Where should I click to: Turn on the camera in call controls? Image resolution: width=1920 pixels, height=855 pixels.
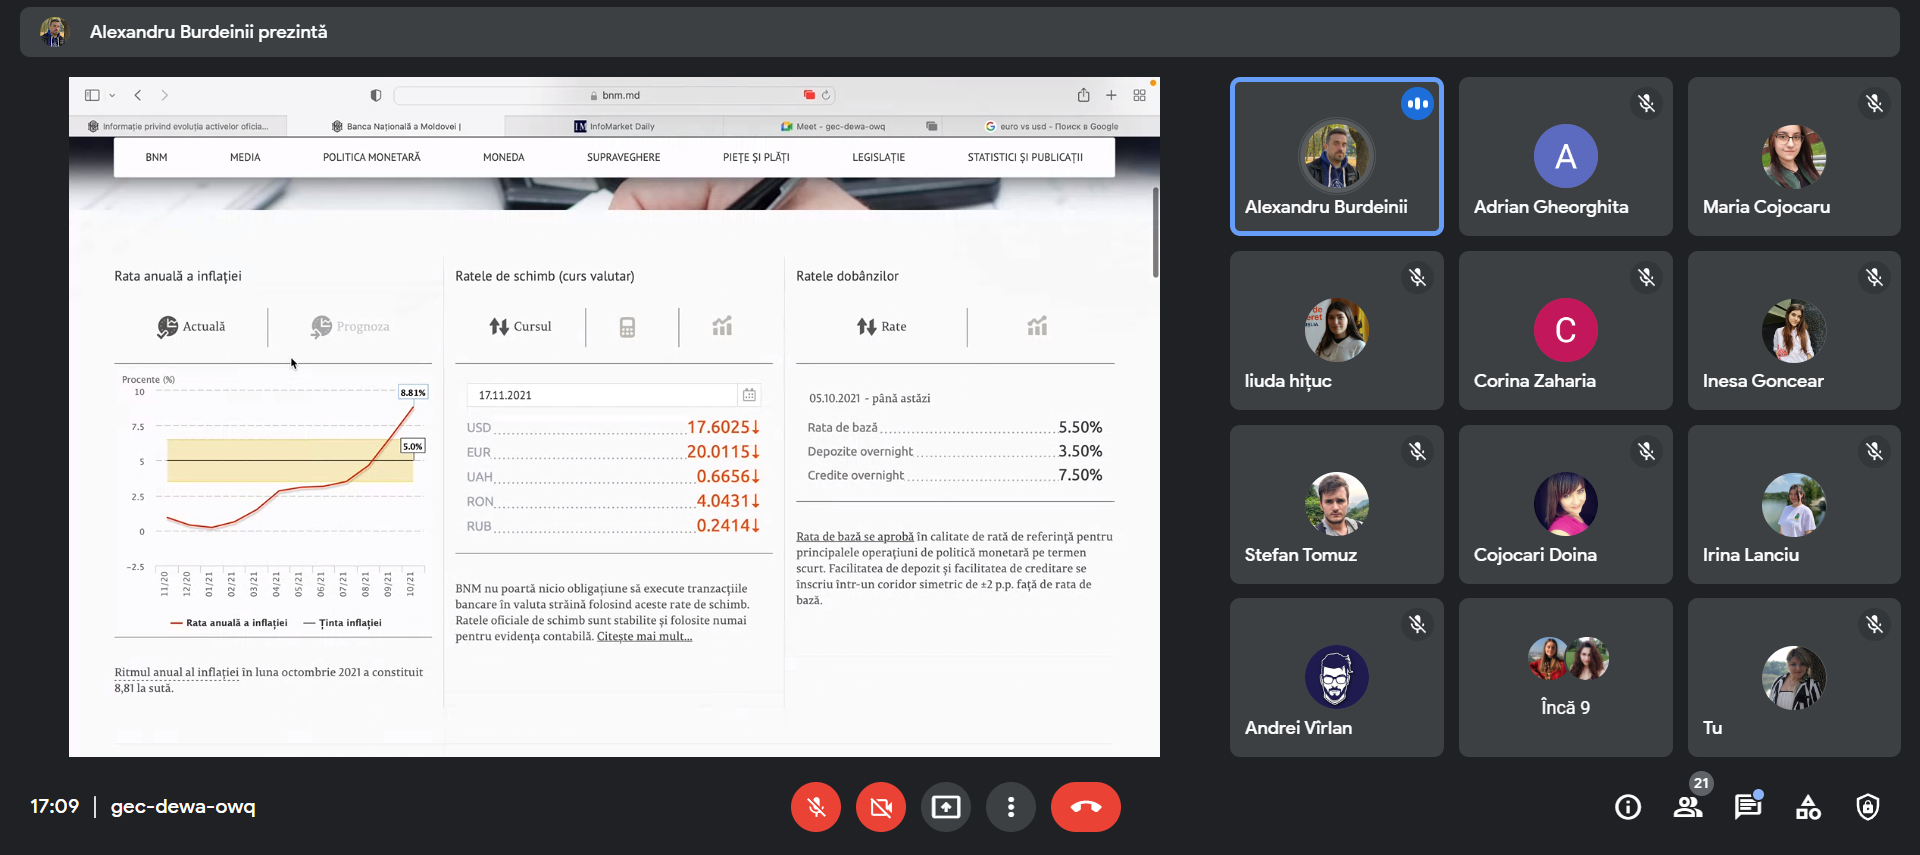pyautogui.click(x=880, y=807)
